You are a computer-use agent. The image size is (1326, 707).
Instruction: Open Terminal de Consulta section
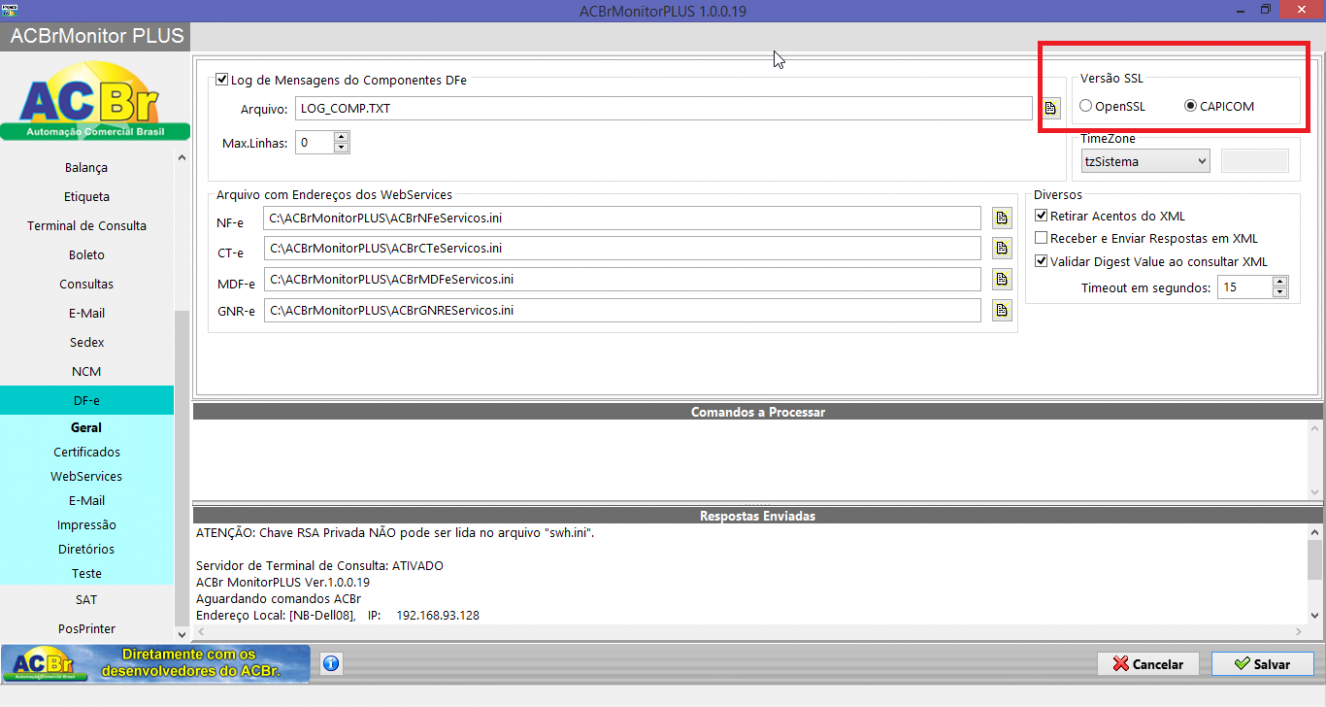pos(86,225)
